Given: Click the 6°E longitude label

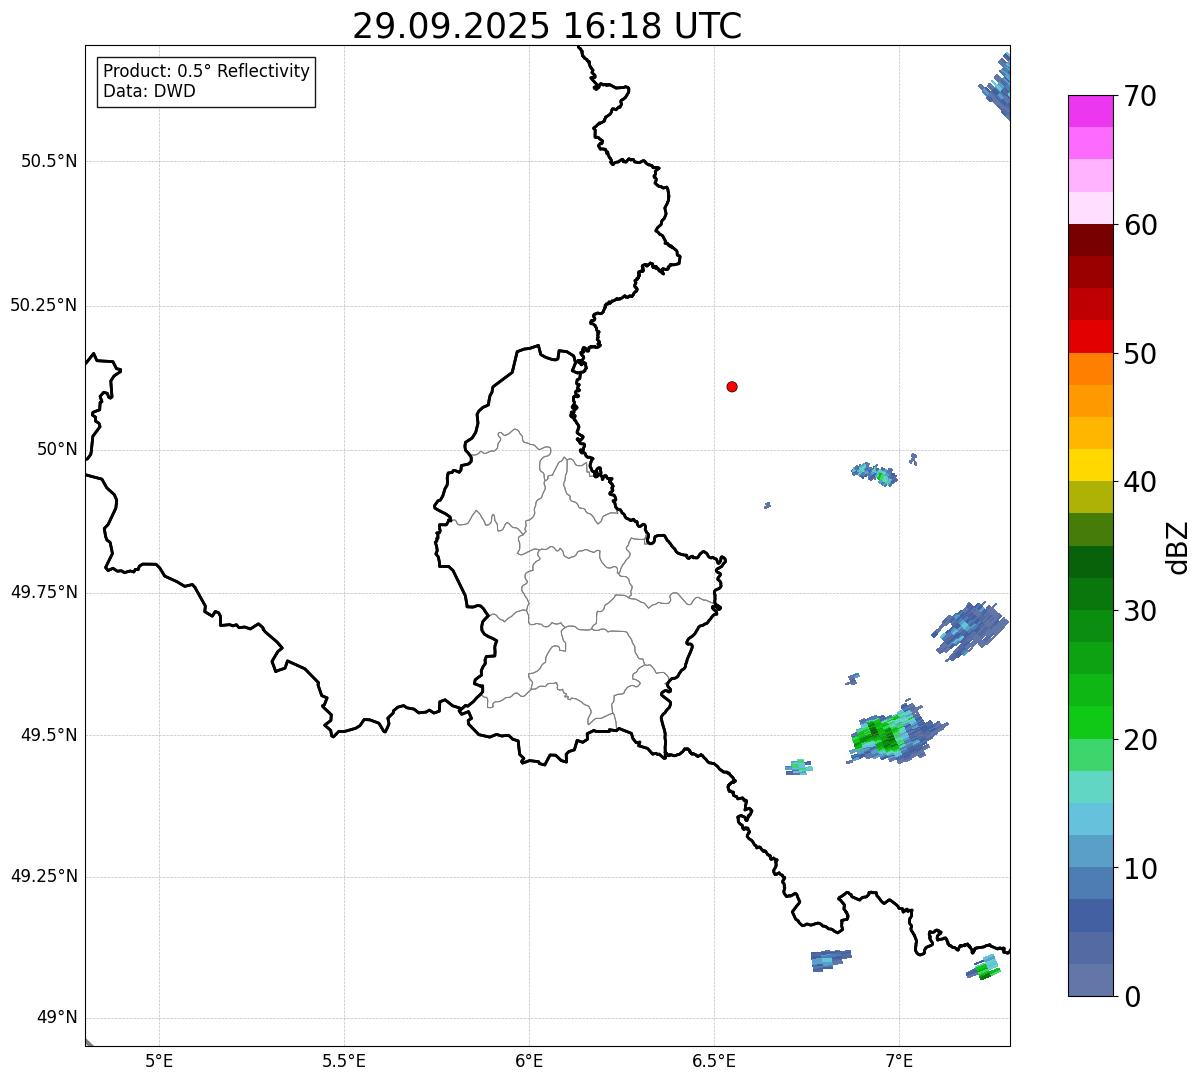Looking at the screenshot, I should point(529,1060).
